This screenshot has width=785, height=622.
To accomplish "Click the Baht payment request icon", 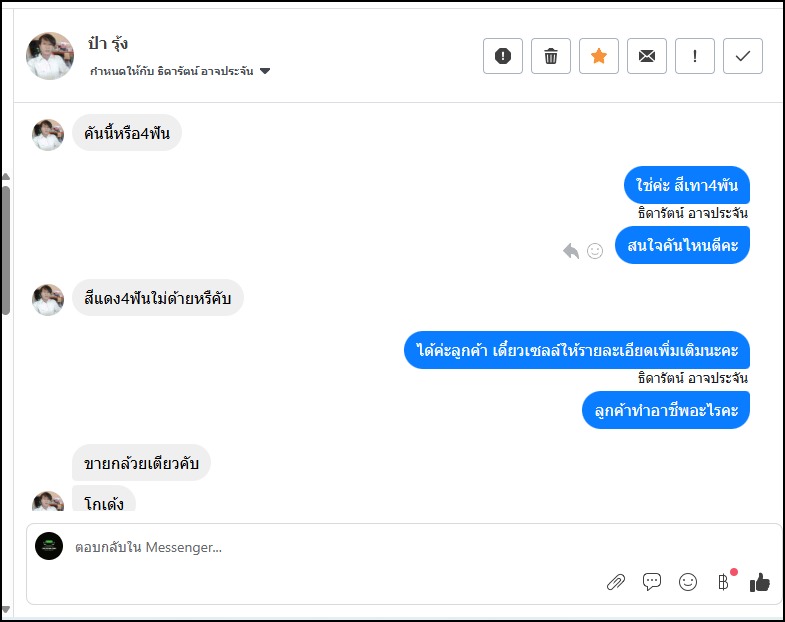I will 723,582.
